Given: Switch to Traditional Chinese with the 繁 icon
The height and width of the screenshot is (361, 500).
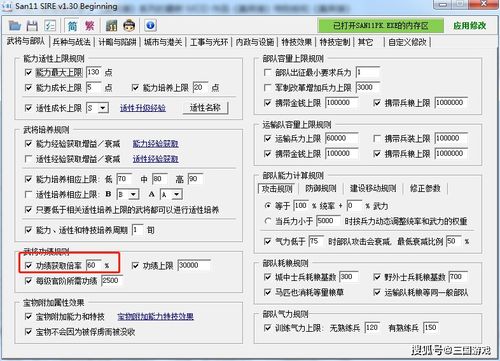Looking at the screenshot, I should coord(89,26).
